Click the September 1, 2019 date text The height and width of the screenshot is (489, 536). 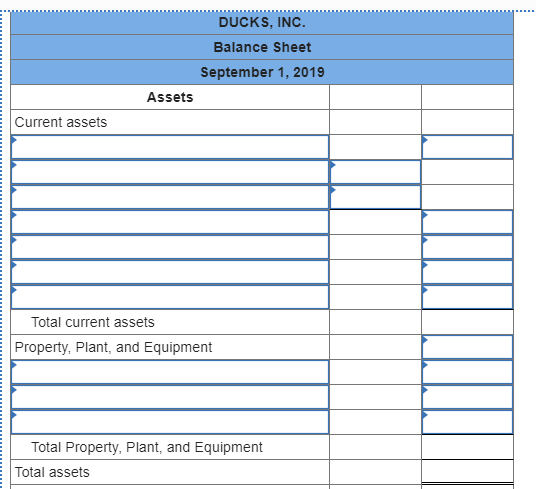point(262,72)
